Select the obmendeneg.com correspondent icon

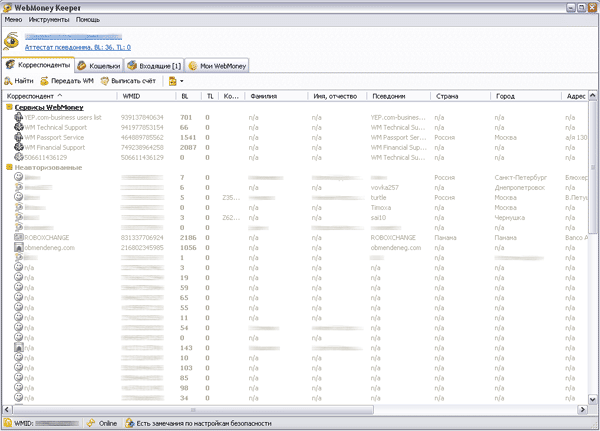tap(18, 247)
